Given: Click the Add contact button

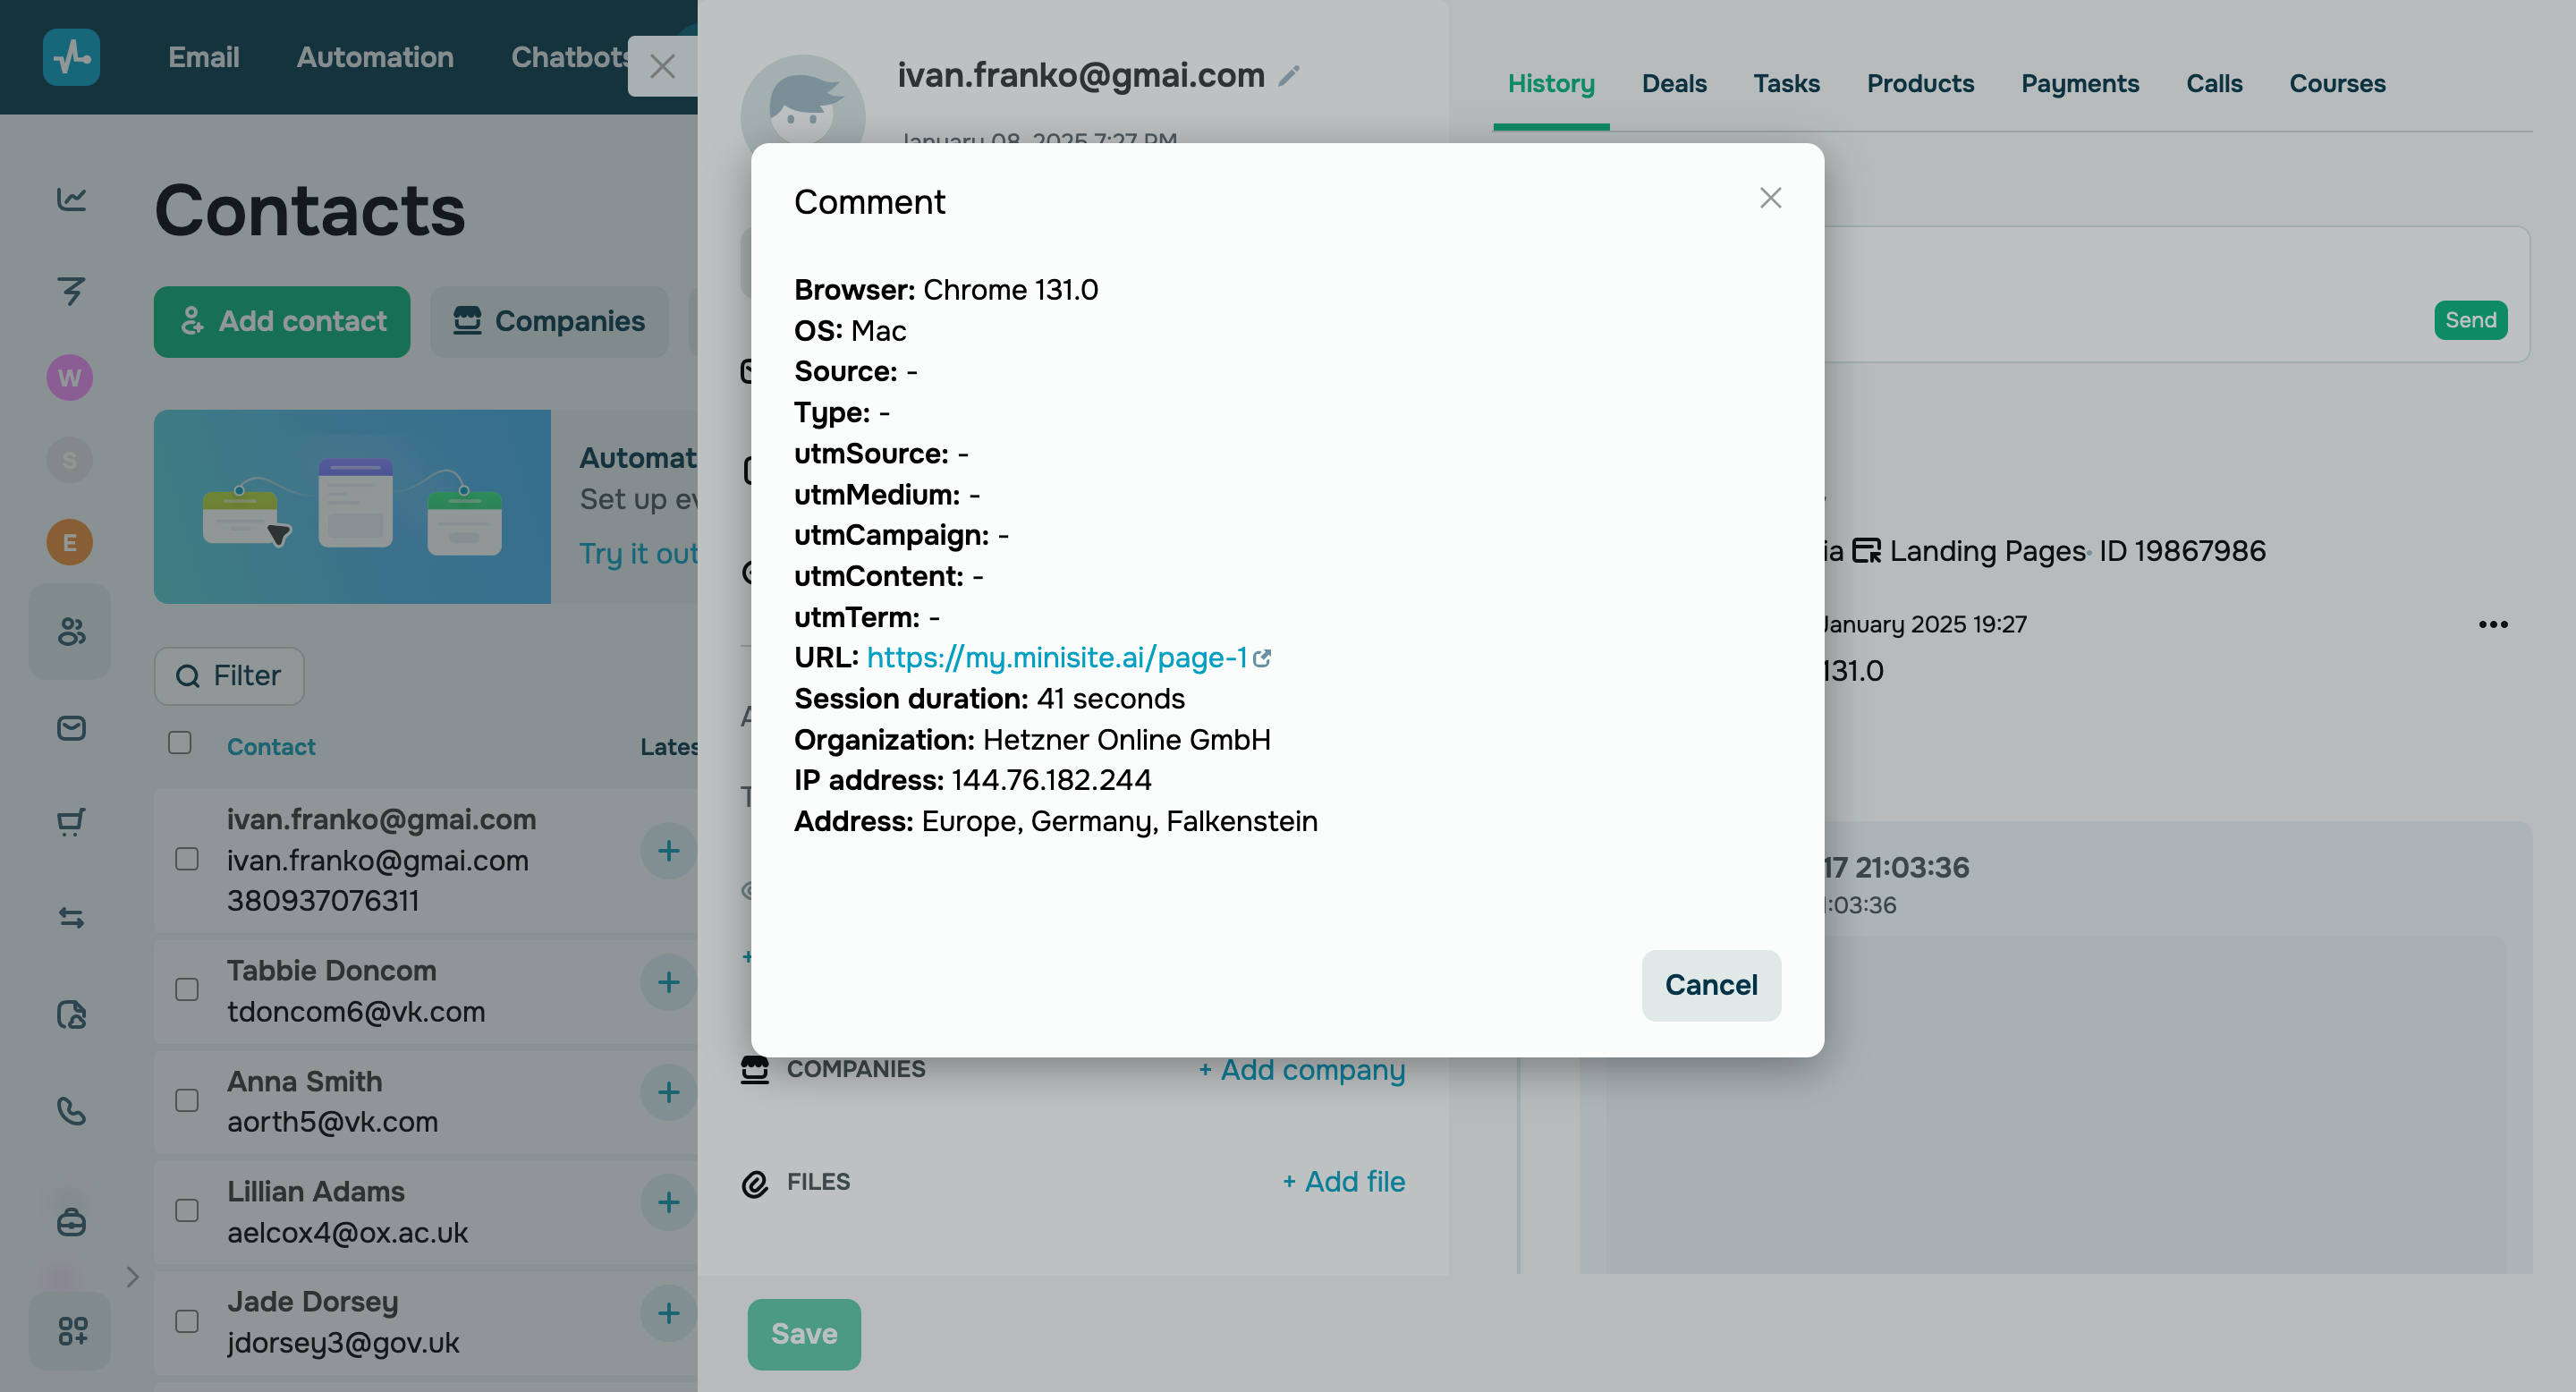Looking at the screenshot, I should click(281, 321).
